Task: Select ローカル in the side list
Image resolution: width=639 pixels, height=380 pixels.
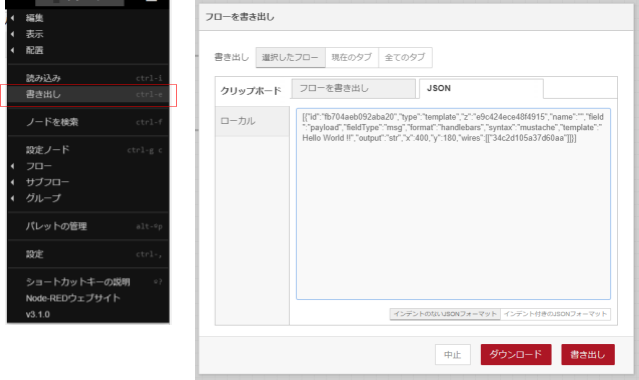Action: pyautogui.click(x=252, y=121)
